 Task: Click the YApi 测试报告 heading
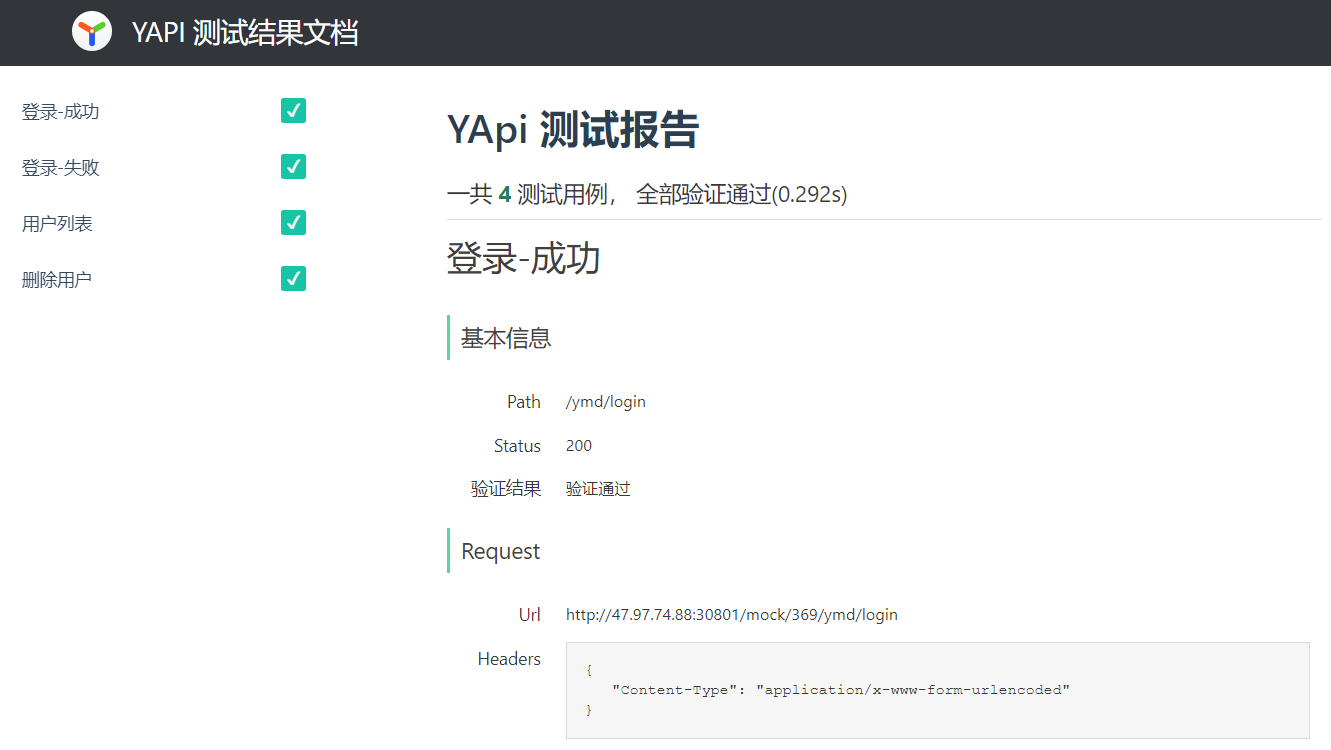573,131
